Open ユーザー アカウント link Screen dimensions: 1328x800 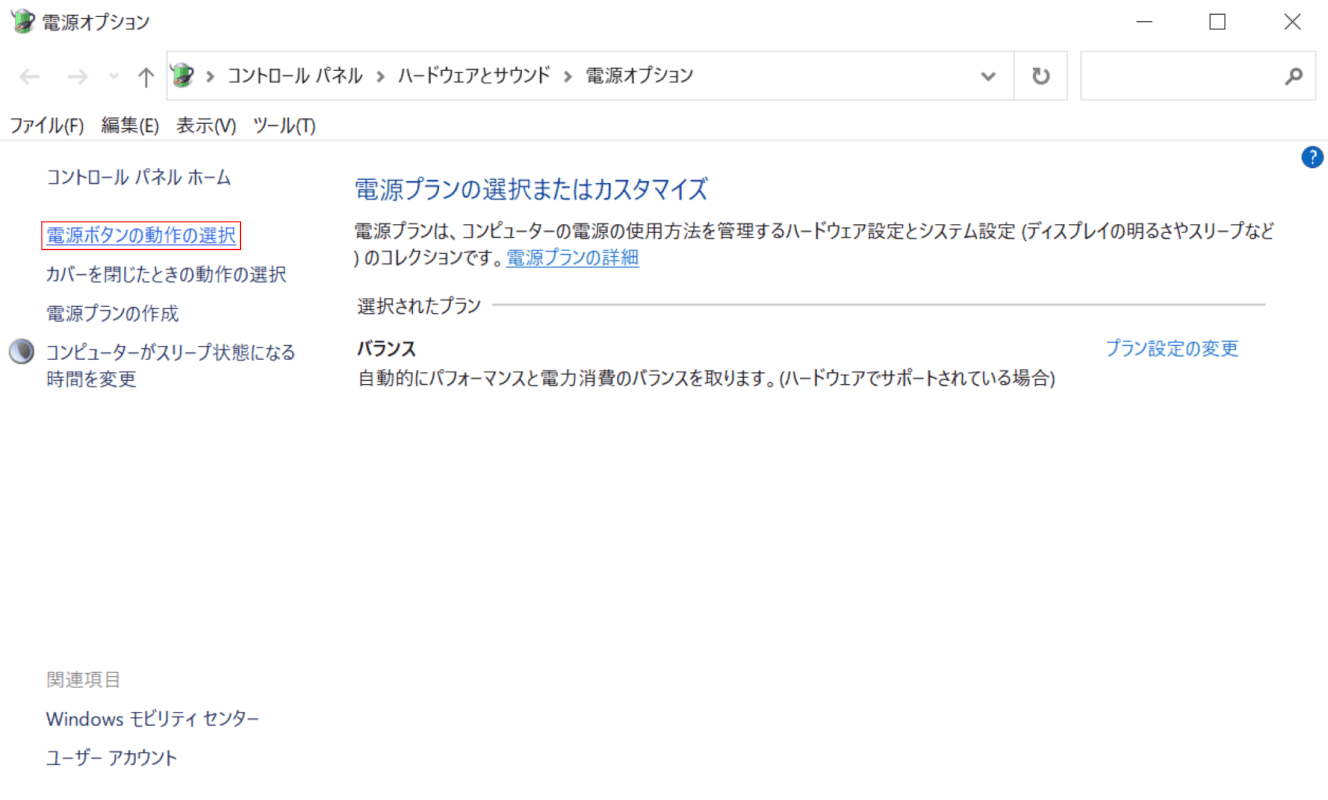point(112,758)
